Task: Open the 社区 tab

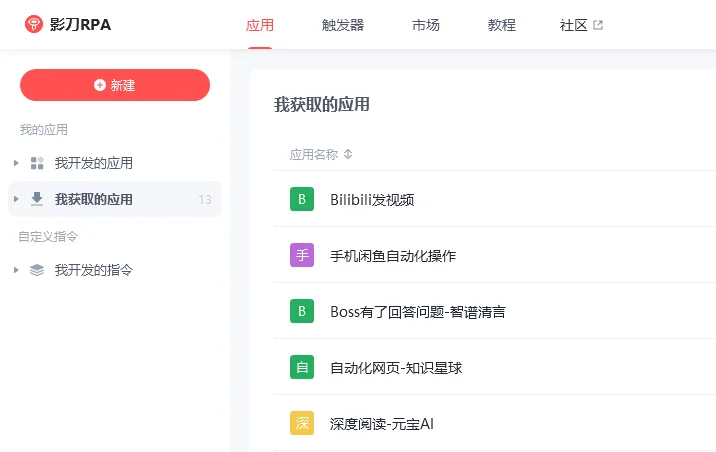Action: pos(574,25)
